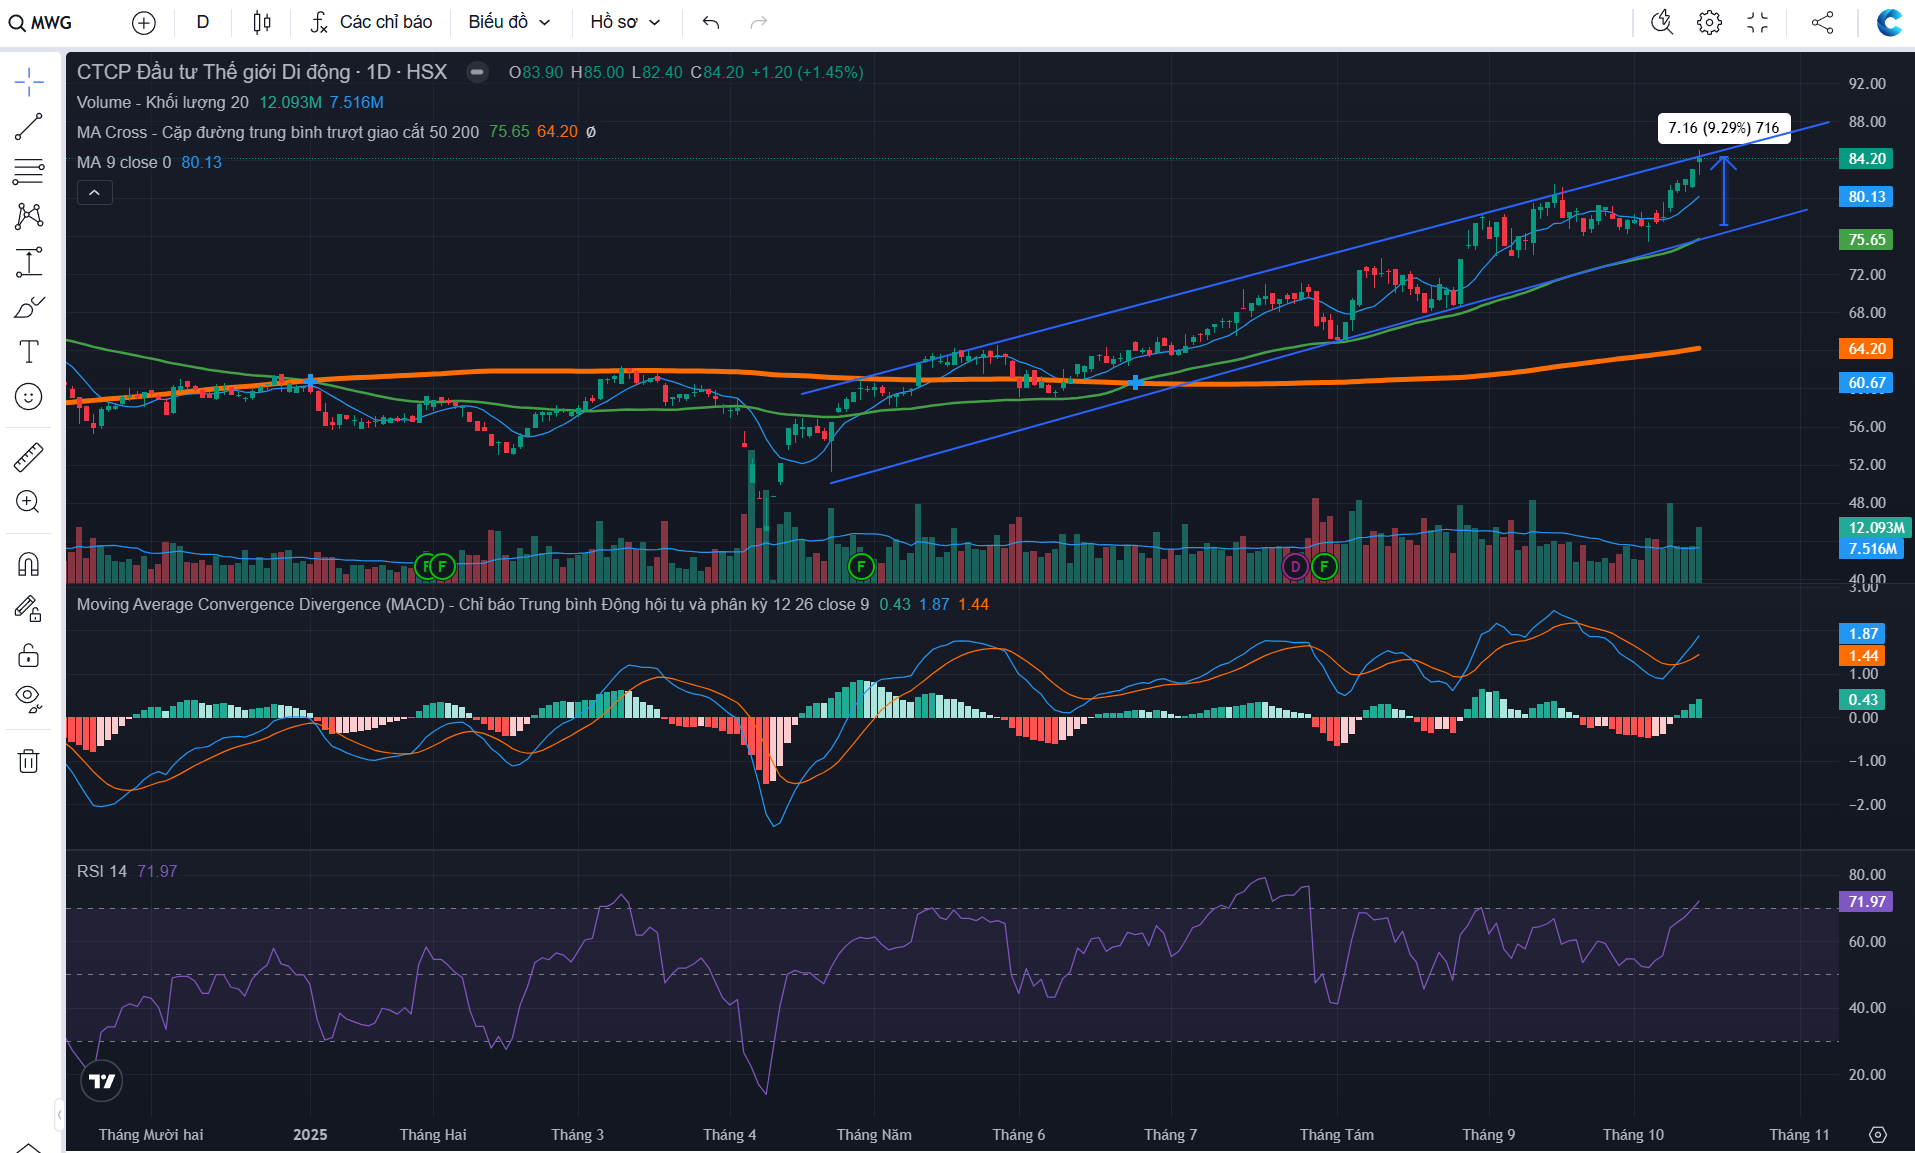Image resolution: width=1915 pixels, height=1153 pixels.
Task: Toggle fullscreen mode icon
Action: [1758, 22]
